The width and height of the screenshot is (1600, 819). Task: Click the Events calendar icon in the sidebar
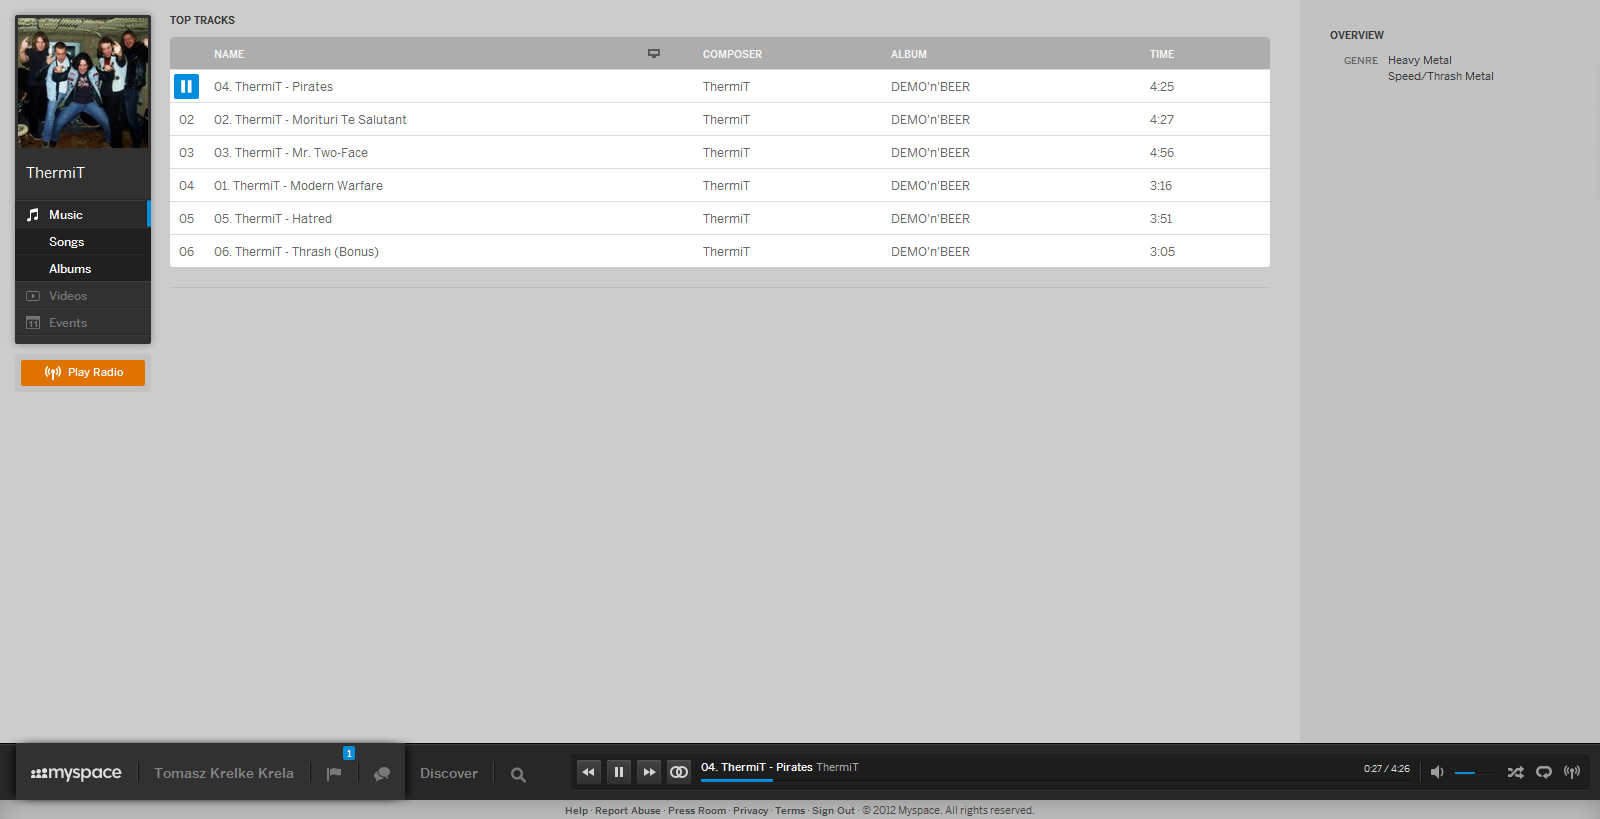(33, 323)
